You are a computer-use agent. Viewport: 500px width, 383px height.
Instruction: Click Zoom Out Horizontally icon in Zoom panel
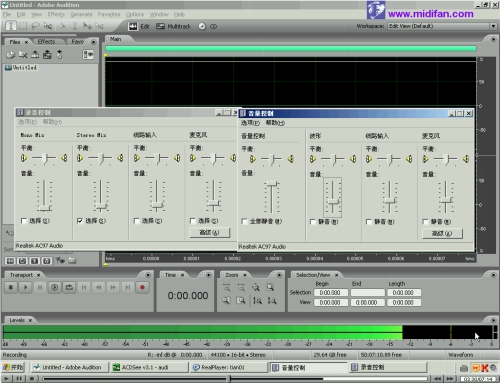(x=241, y=287)
